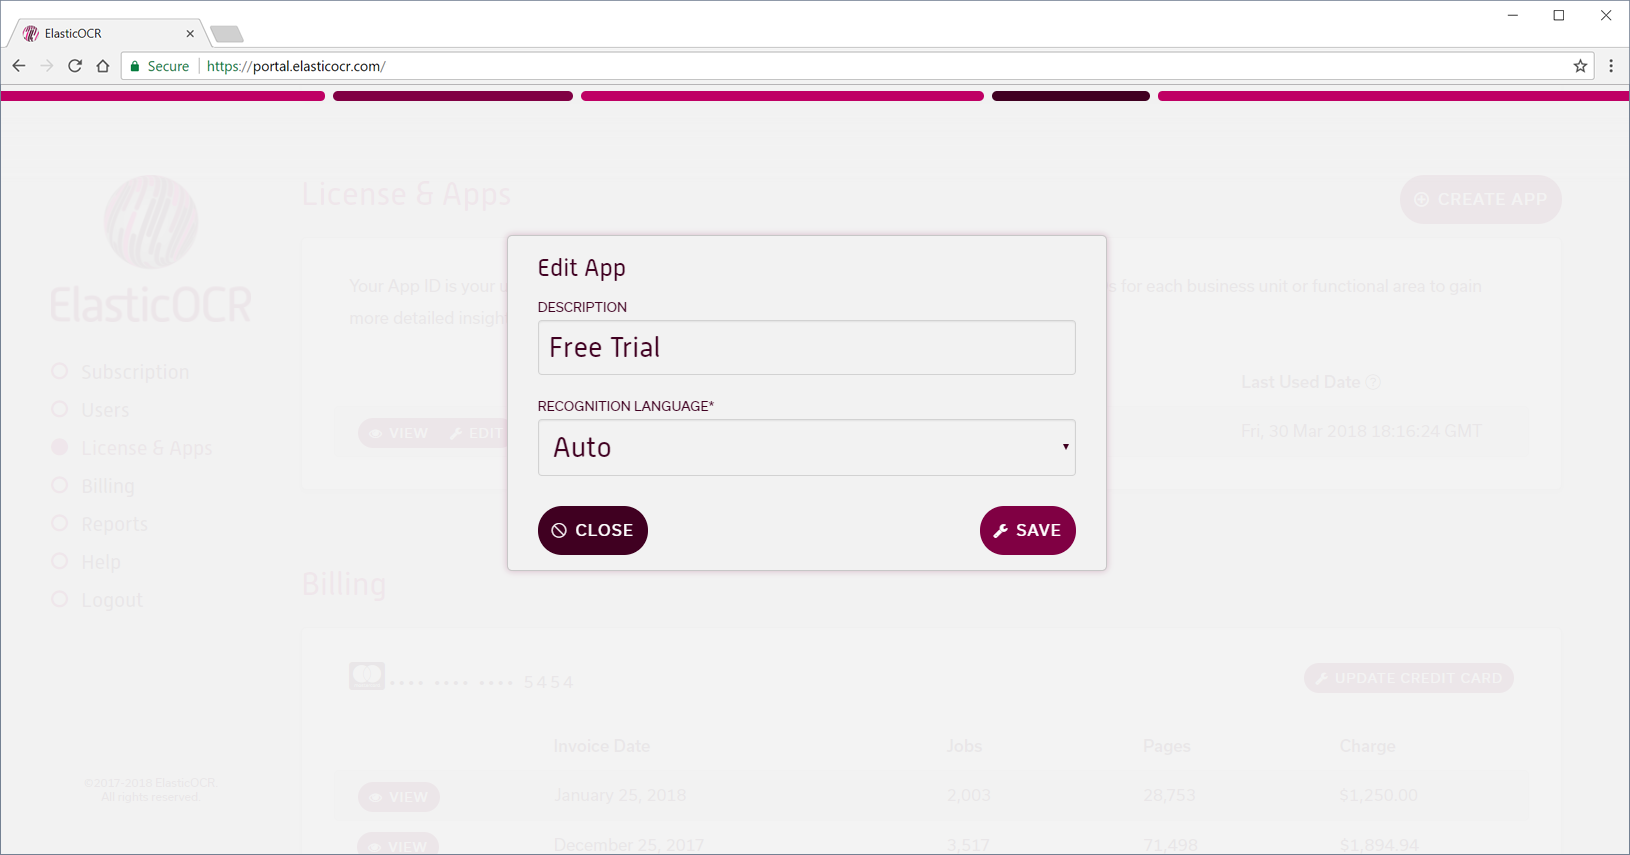This screenshot has width=1630, height=855.
Task: Minimize the browser window
Action: [1513, 15]
